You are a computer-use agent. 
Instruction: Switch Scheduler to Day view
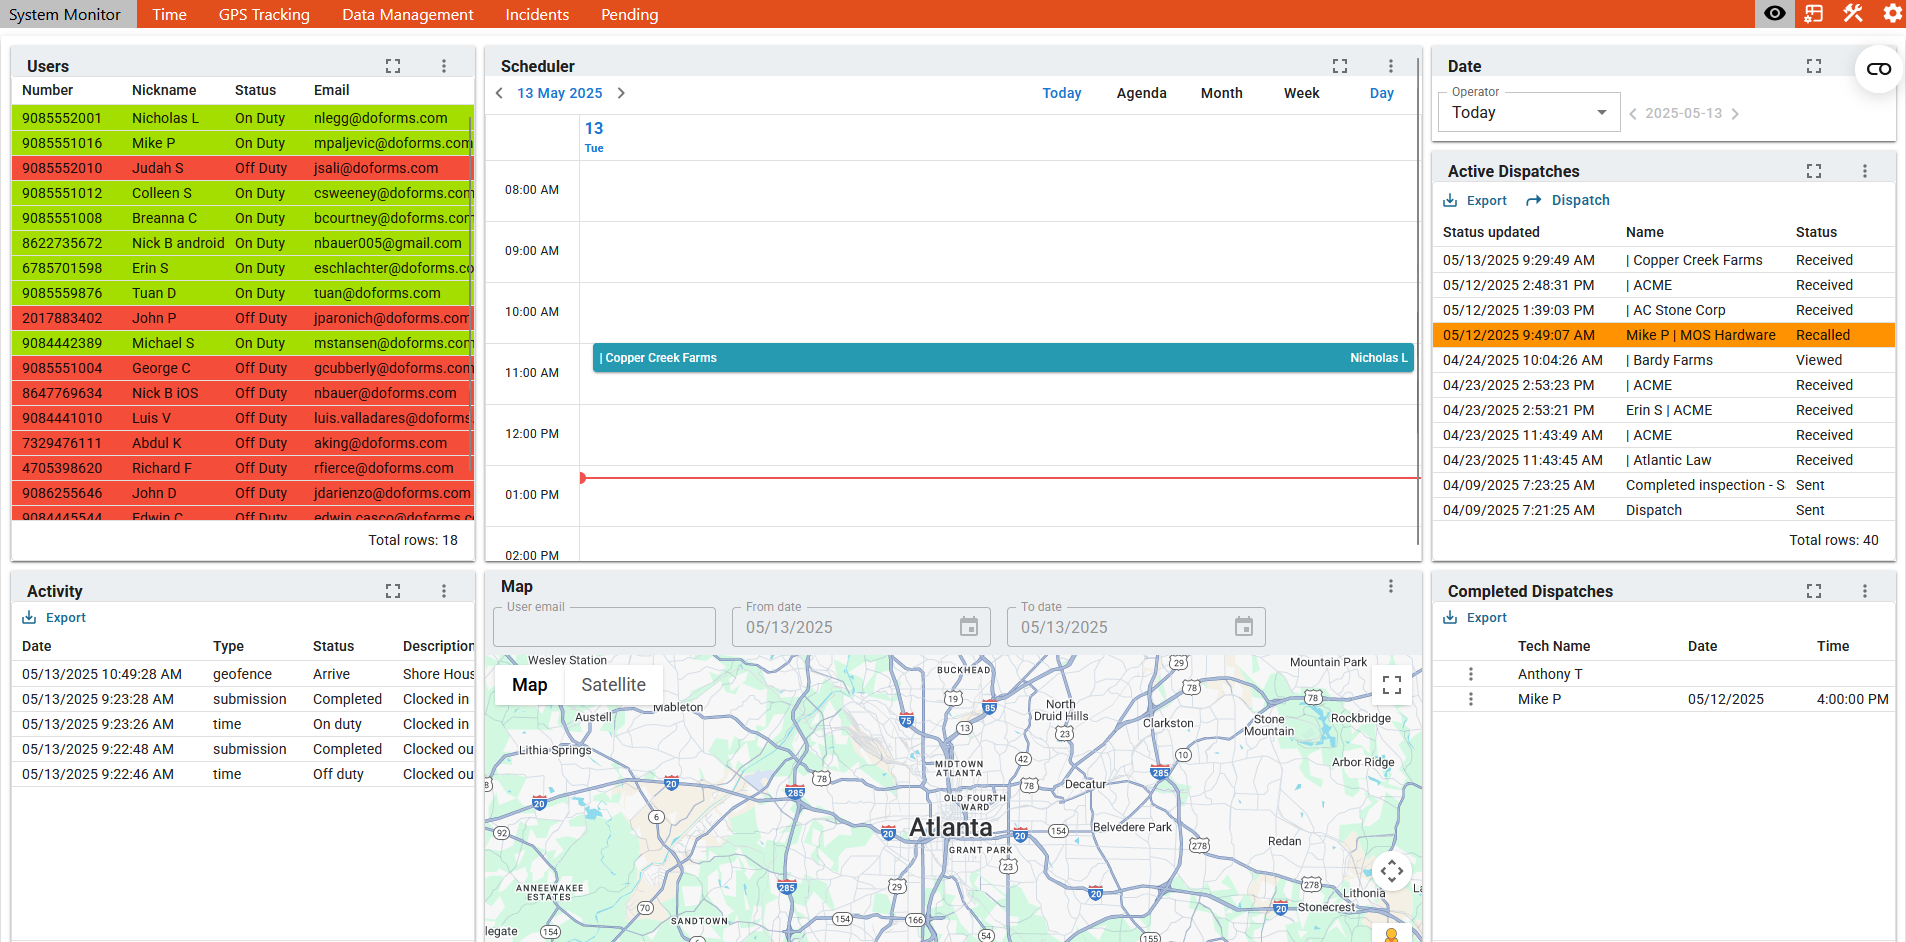tap(1382, 93)
